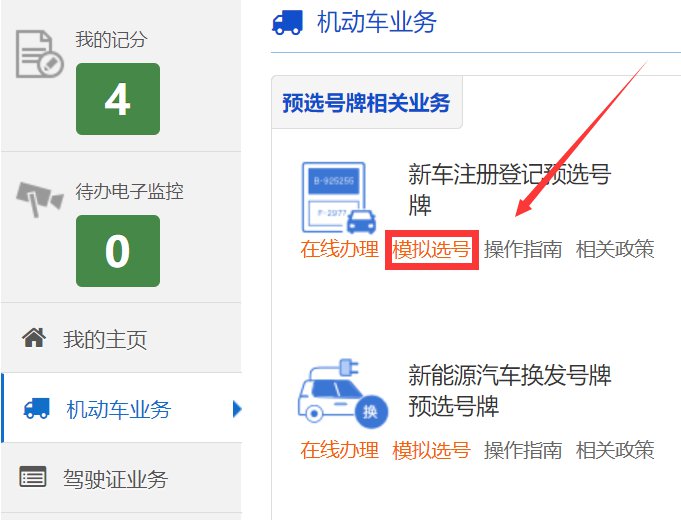Switch to the 预选号牌相关业务 tab

point(367,103)
